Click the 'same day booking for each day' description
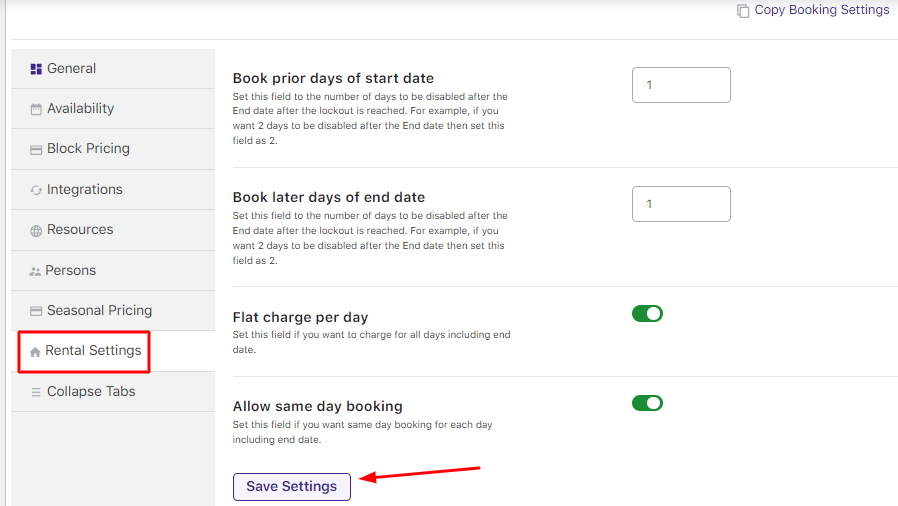 362,432
